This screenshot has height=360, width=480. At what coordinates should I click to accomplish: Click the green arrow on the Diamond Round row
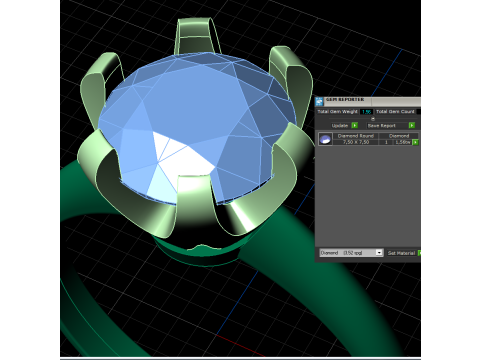coord(415,142)
